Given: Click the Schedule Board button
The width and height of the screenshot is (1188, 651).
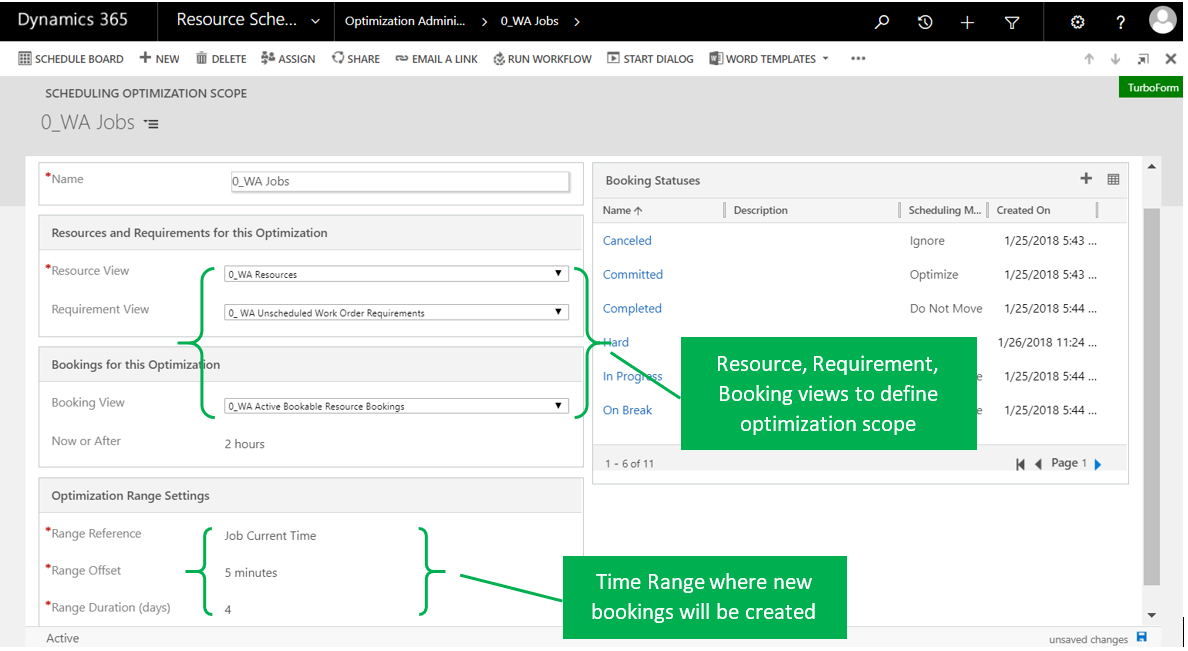Looking at the screenshot, I should pos(71,59).
